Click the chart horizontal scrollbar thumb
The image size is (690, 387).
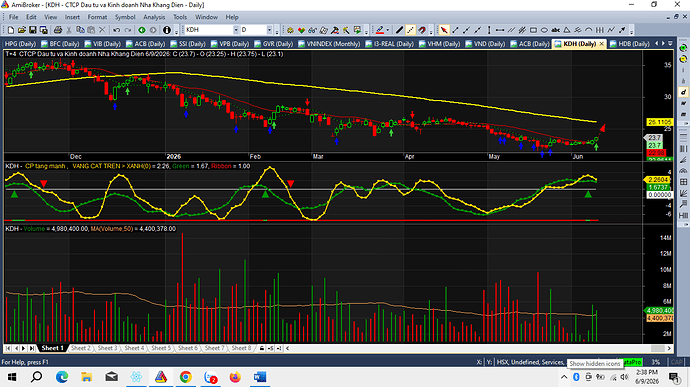657,348
